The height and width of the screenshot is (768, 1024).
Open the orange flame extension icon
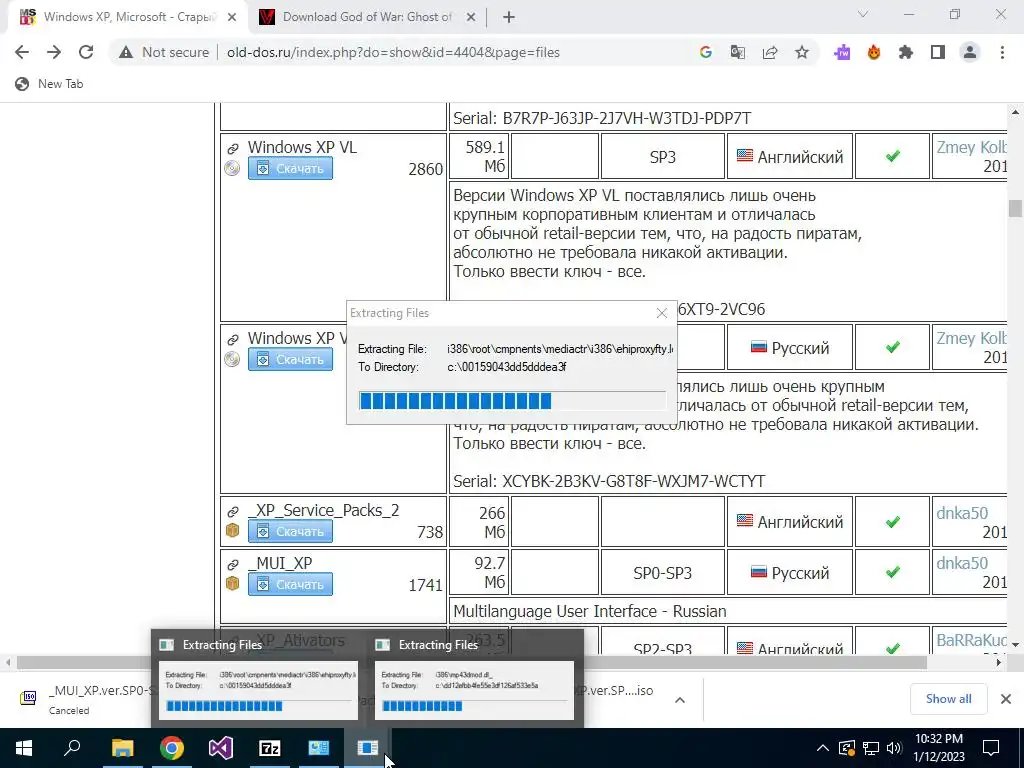coord(874,52)
